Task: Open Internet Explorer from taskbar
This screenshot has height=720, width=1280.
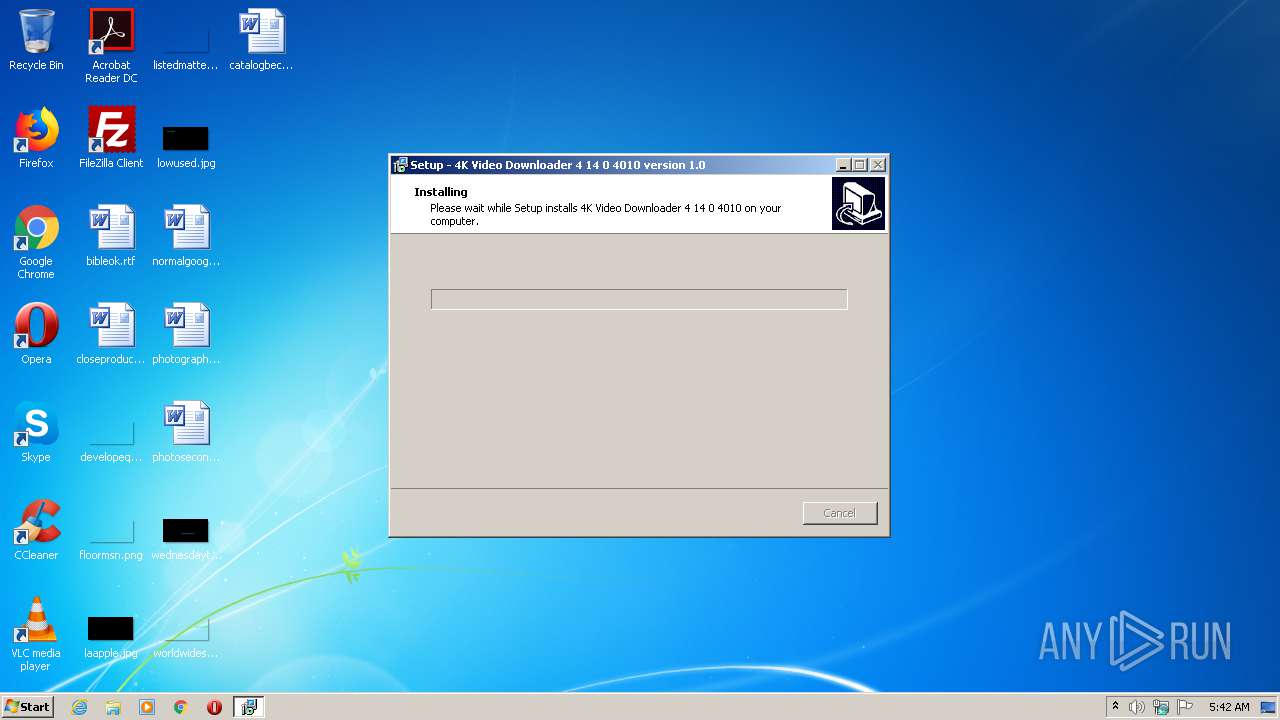Action: (79, 707)
